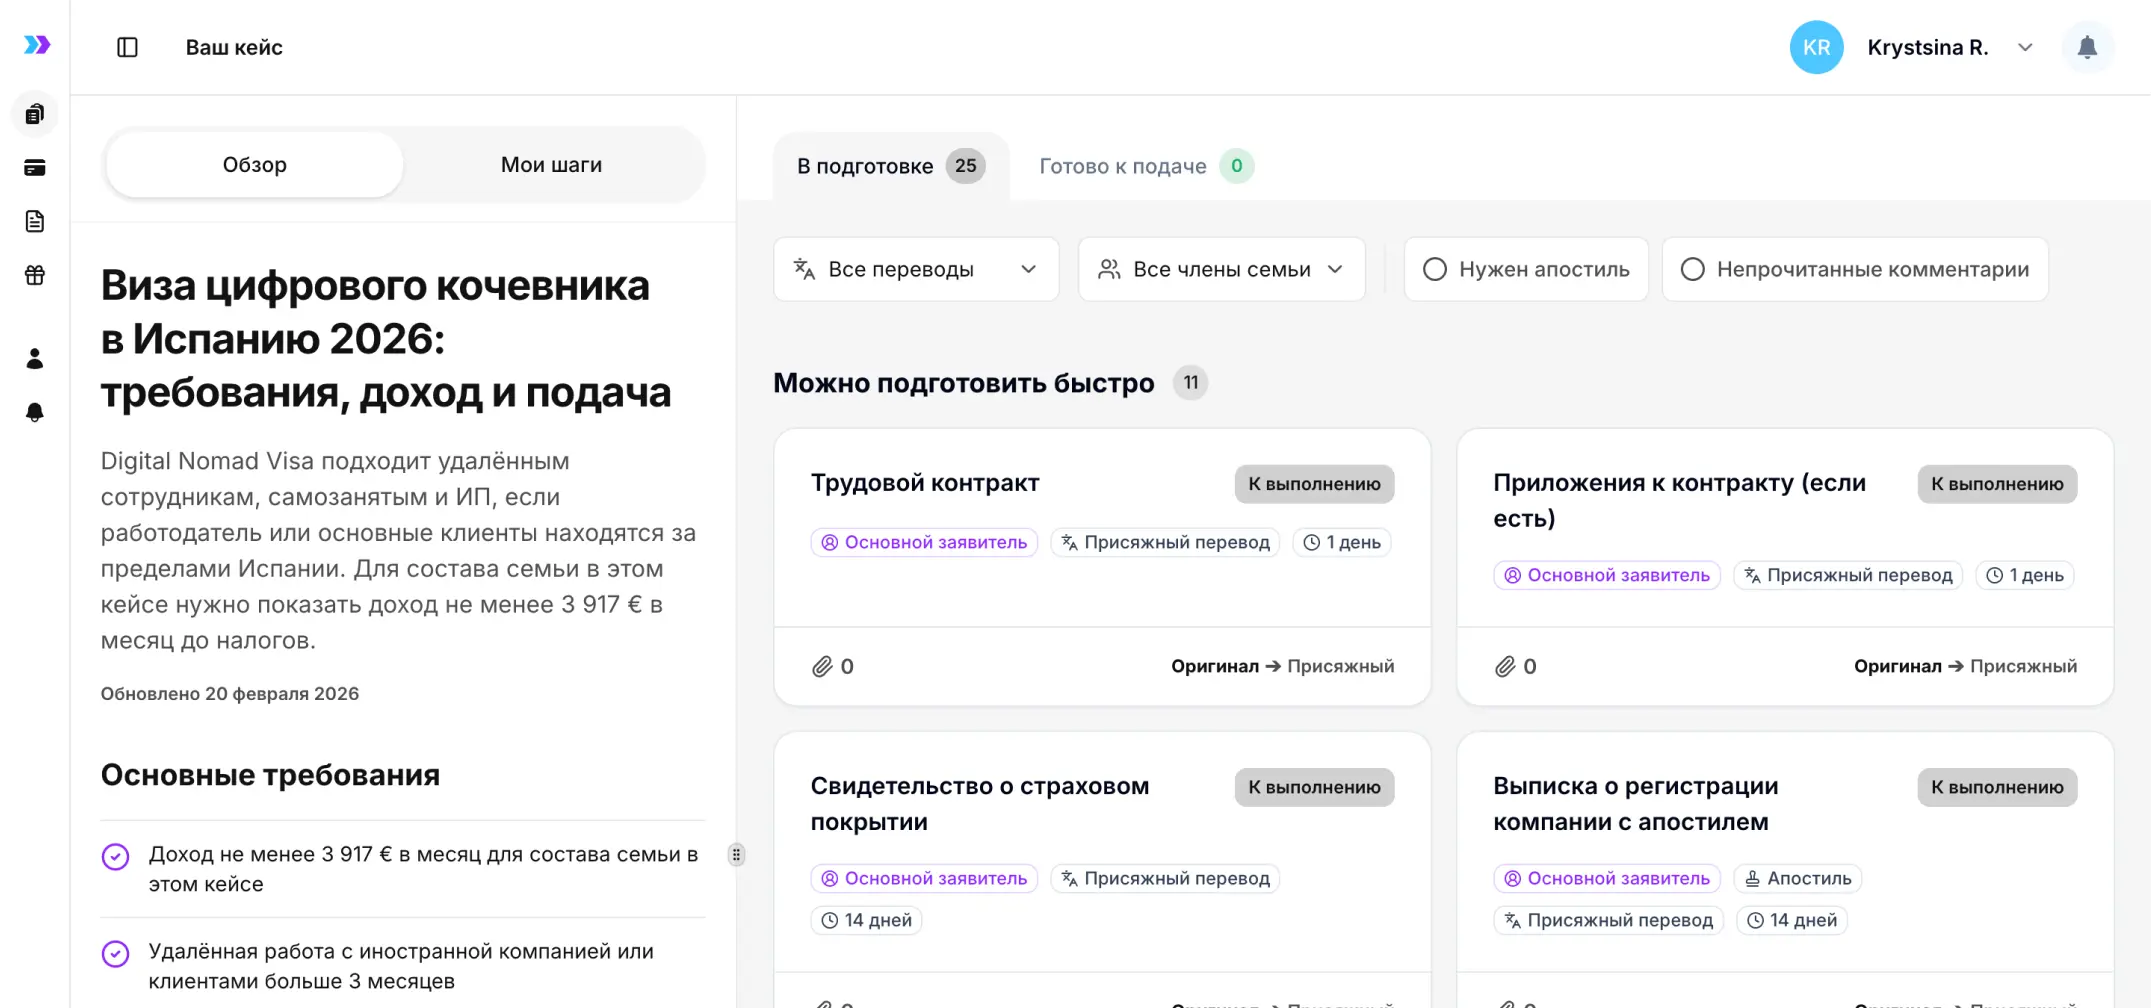
Task: Open the Приложения к контракту (если есть) title
Action: 1680,500
